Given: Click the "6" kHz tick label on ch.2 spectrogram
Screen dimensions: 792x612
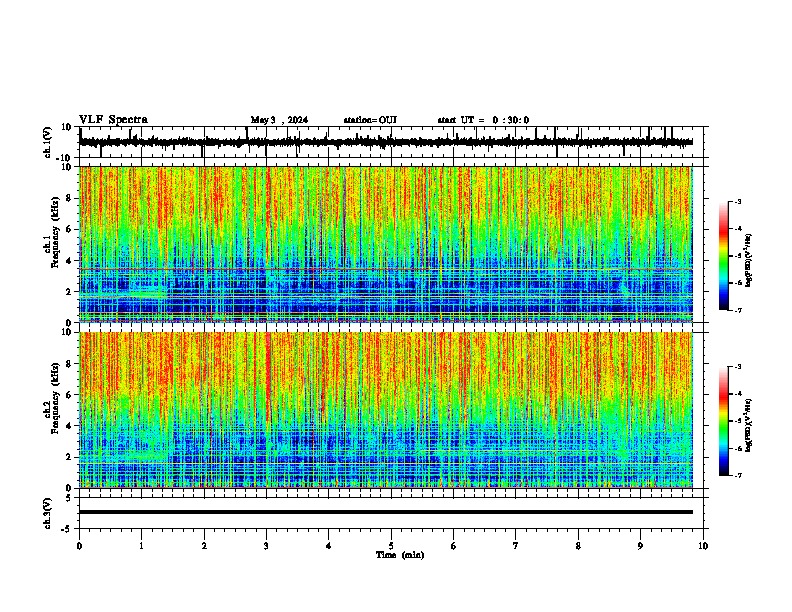Looking at the screenshot, I should (x=69, y=395).
